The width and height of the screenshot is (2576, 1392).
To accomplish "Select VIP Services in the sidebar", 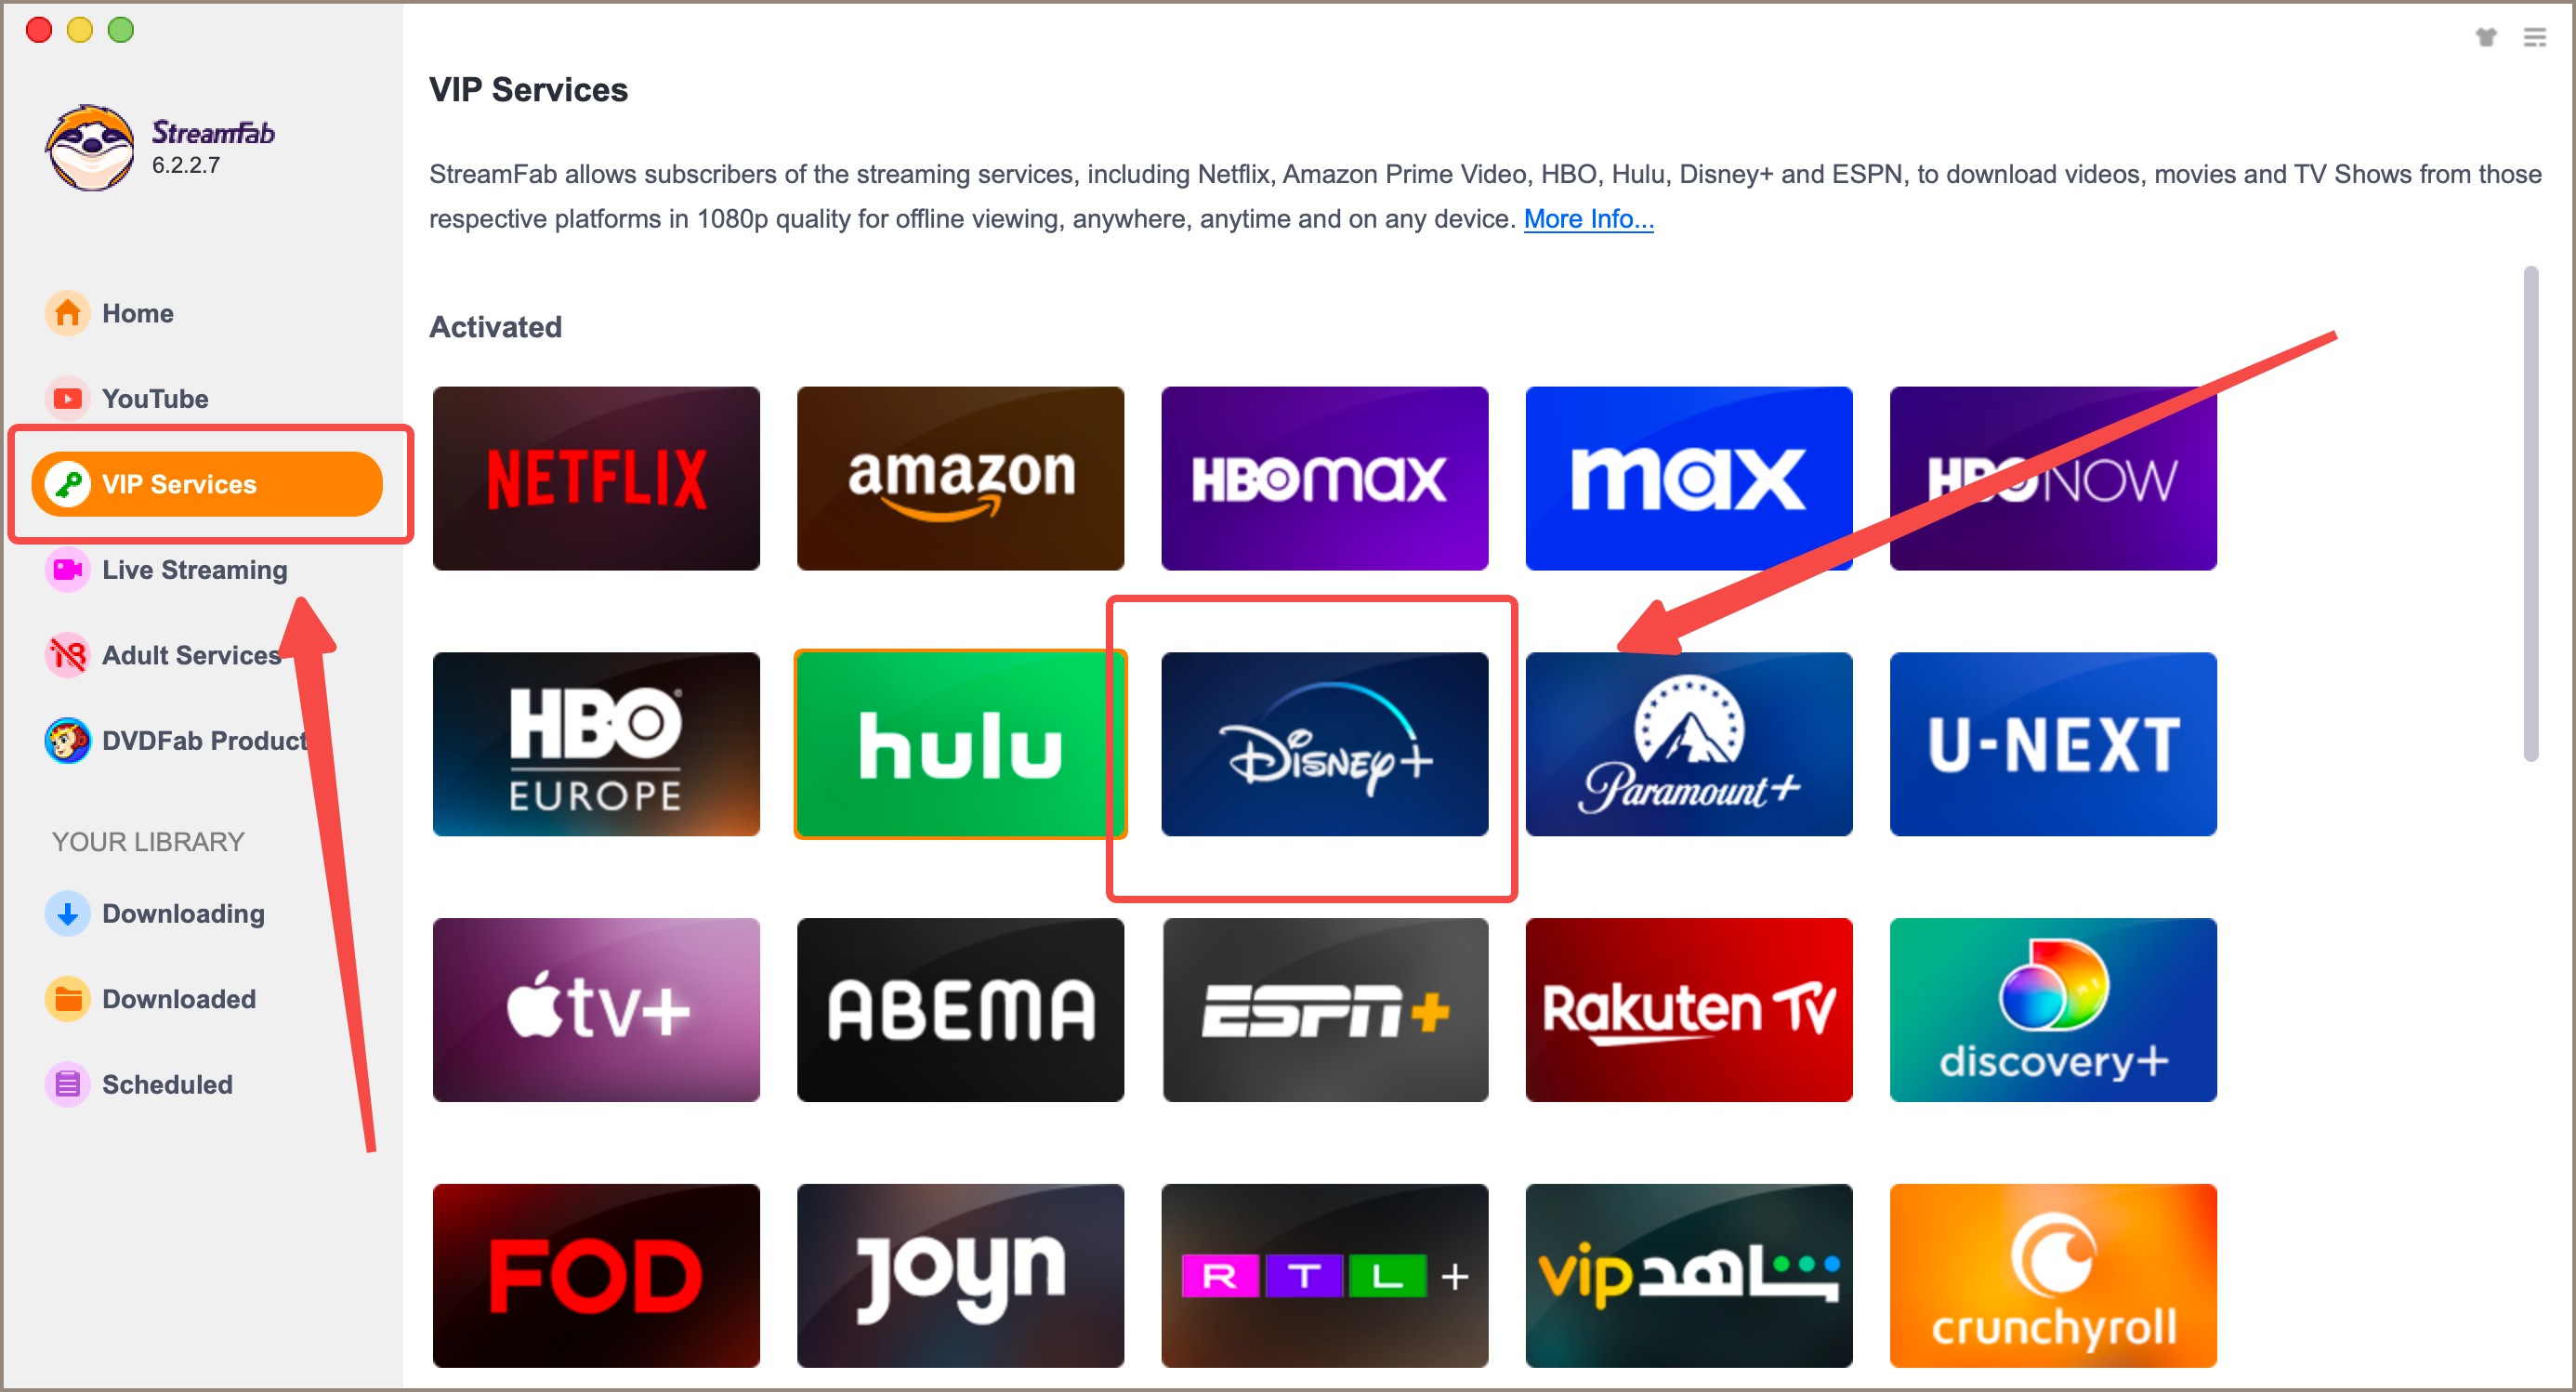I will 206,484.
